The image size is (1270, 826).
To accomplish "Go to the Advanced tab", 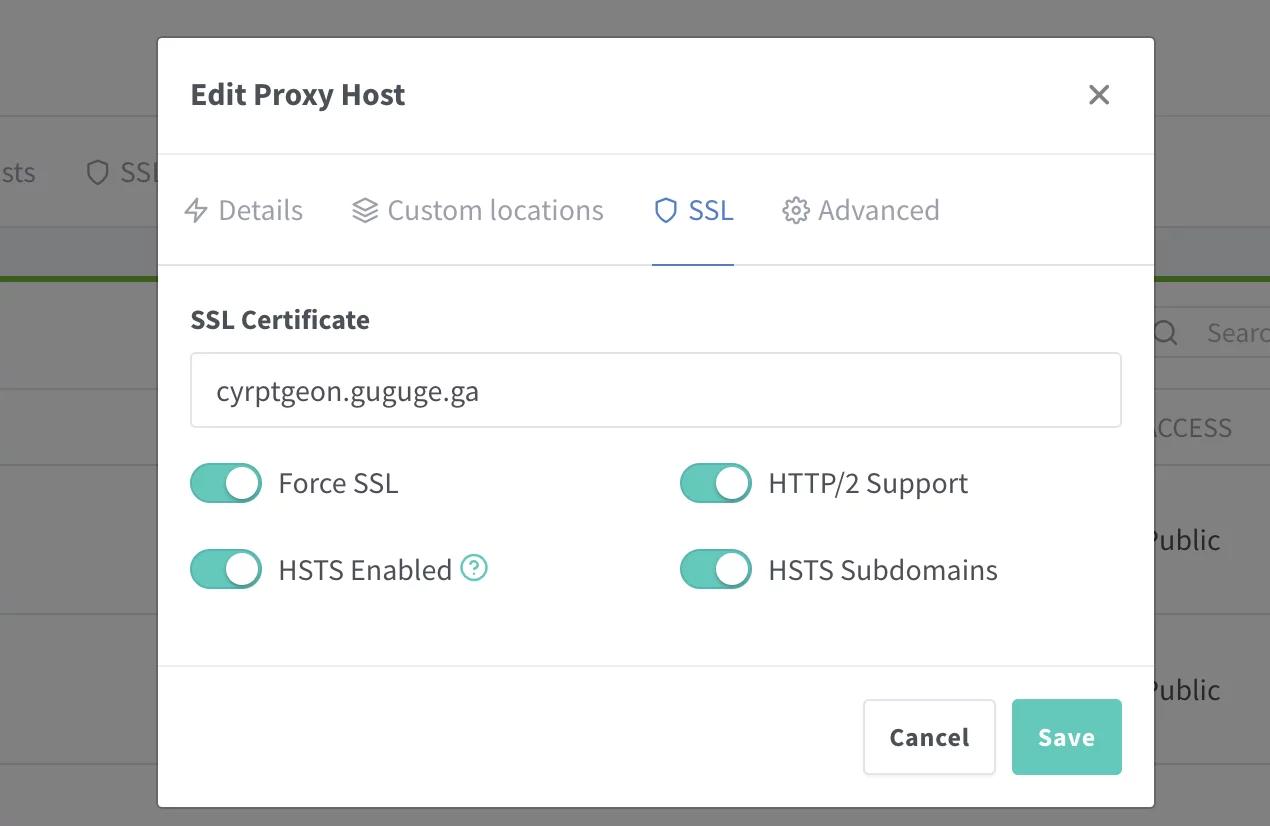I will [x=878, y=211].
